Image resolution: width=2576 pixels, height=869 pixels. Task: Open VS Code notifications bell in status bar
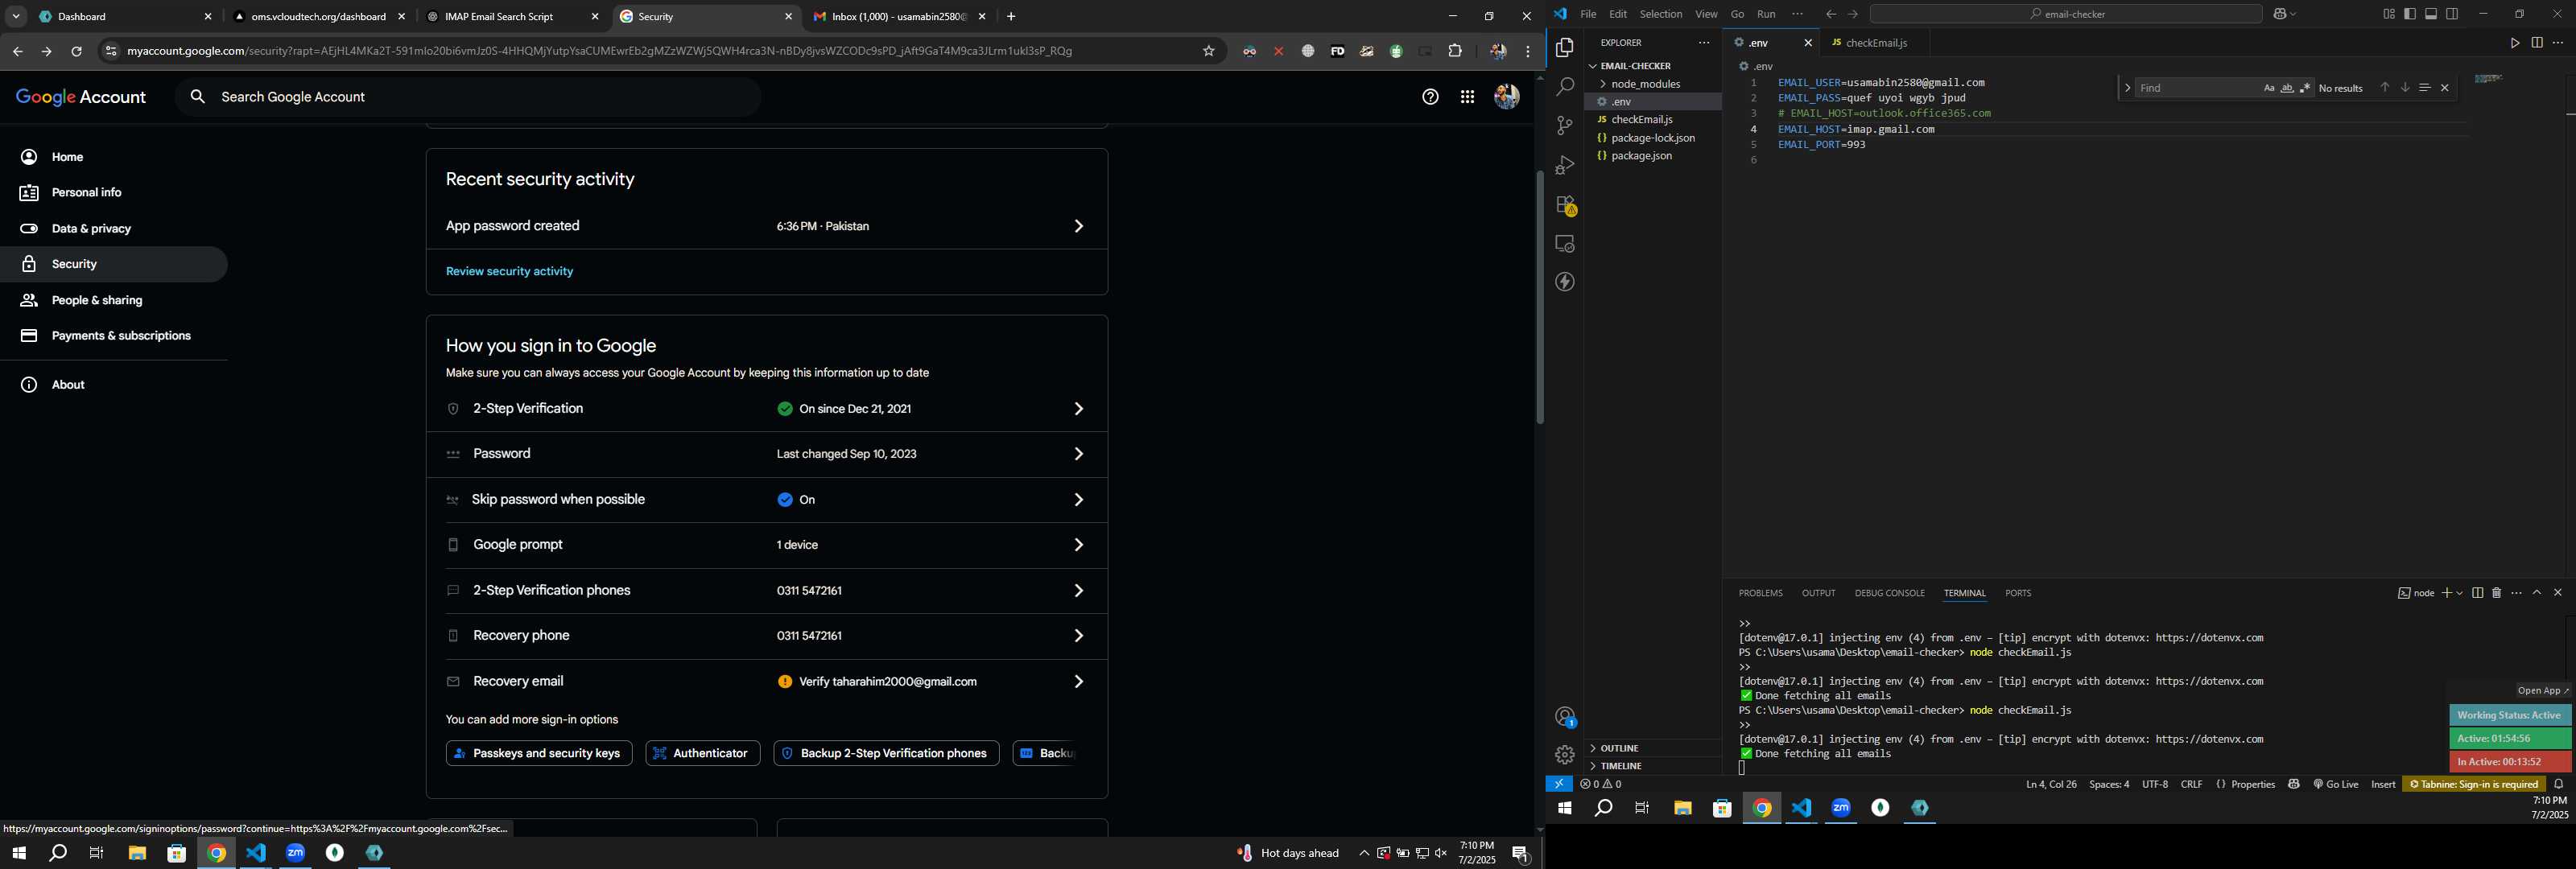pos(2559,785)
